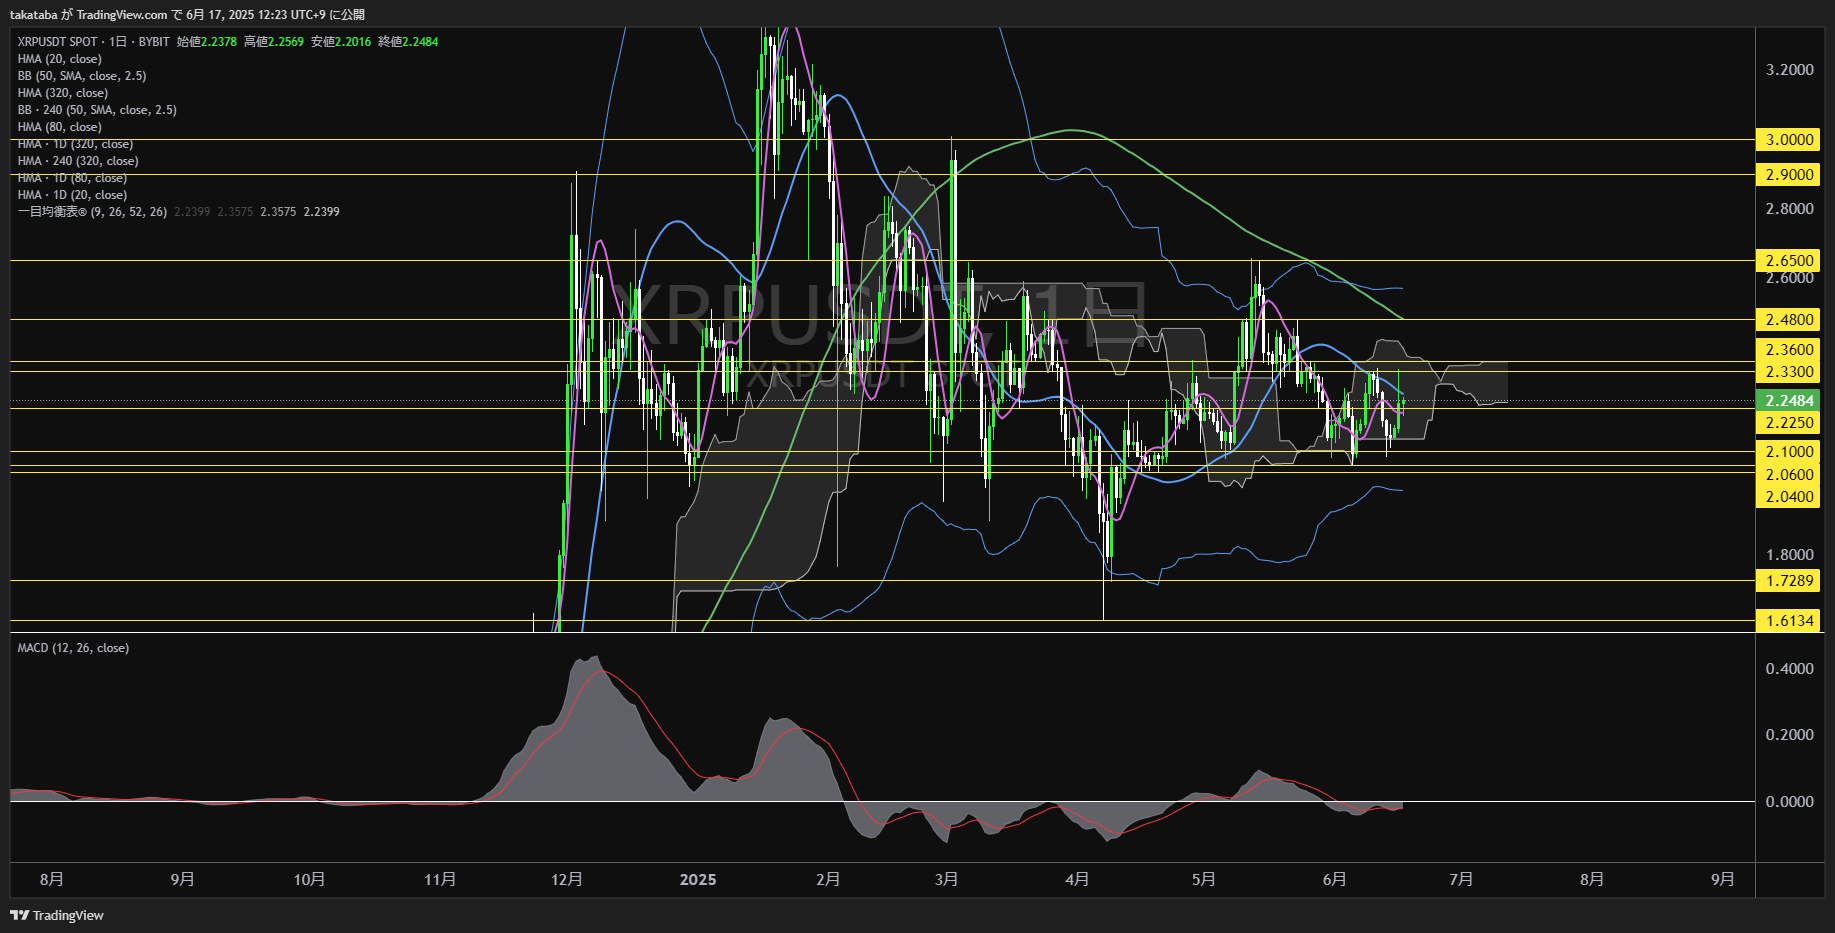Click the 12月 label on time axis
This screenshot has width=1835, height=933.
[x=567, y=880]
